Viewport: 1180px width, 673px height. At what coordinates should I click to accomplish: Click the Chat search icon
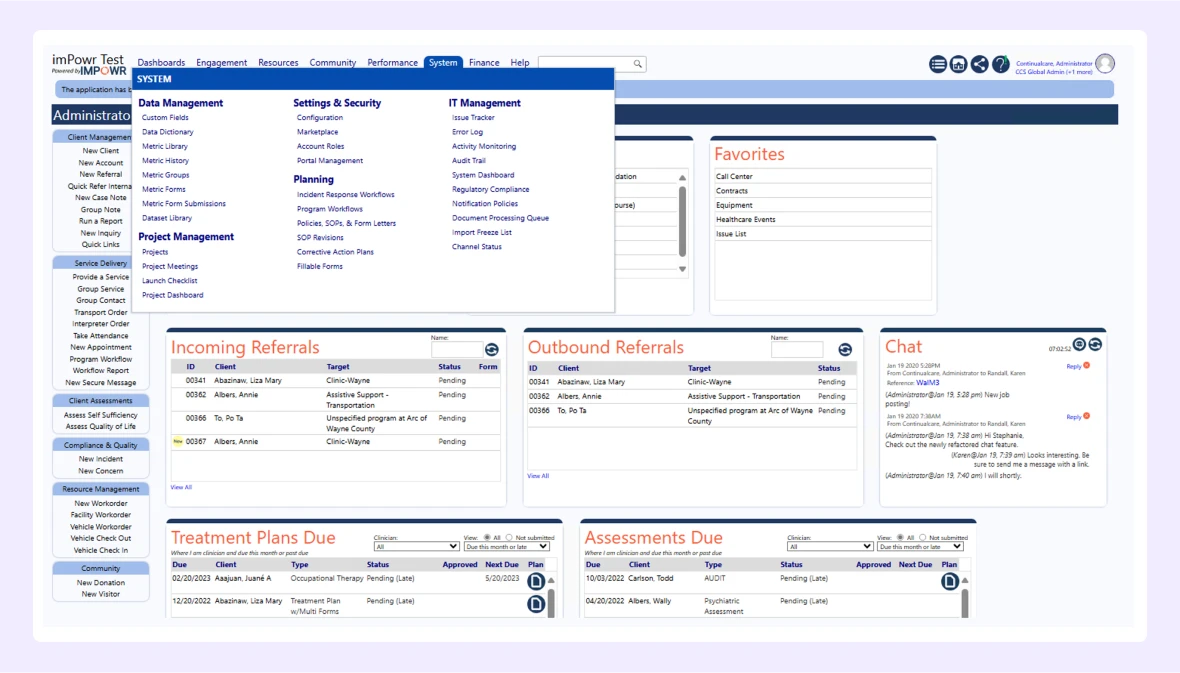[1079, 345]
